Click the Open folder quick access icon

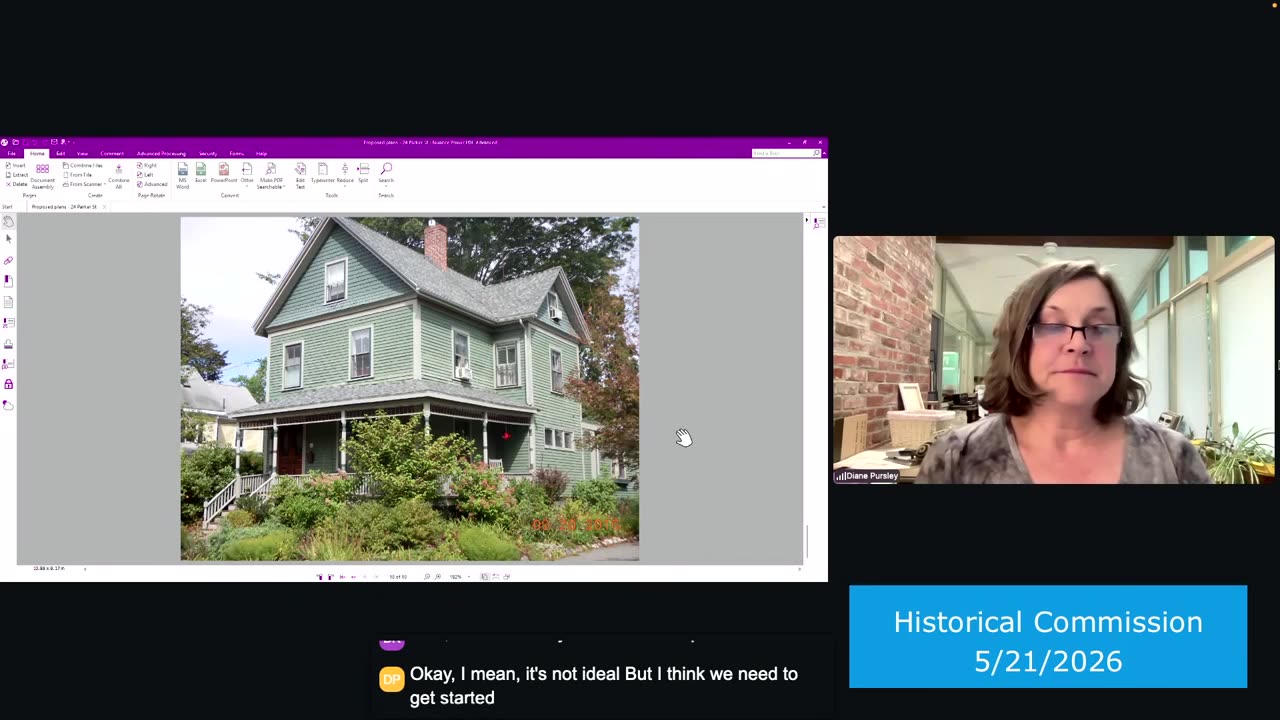(x=15, y=142)
